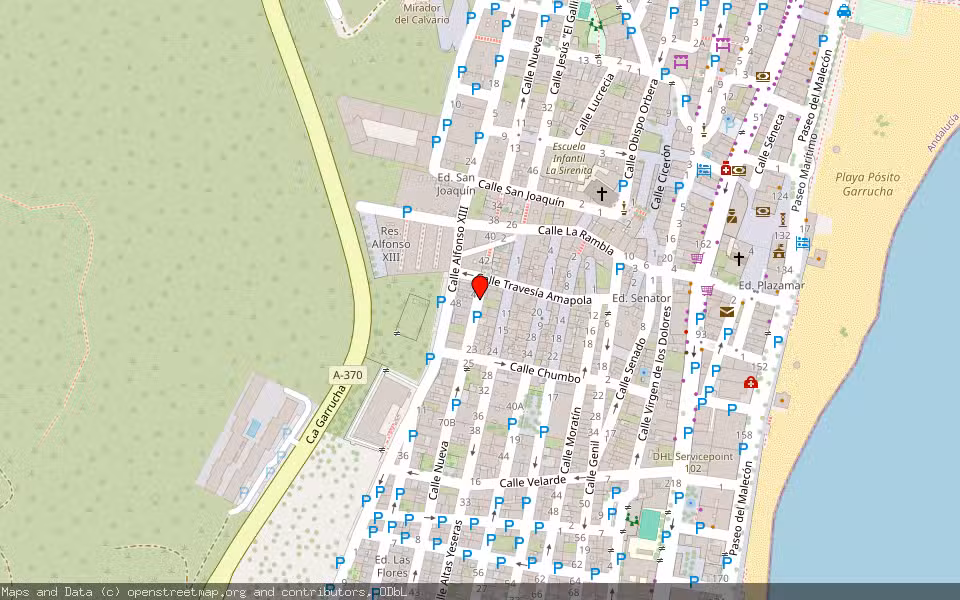Select the blue hotel icon near Calle Cicerón
The image size is (960, 600).
tap(704, 169)
